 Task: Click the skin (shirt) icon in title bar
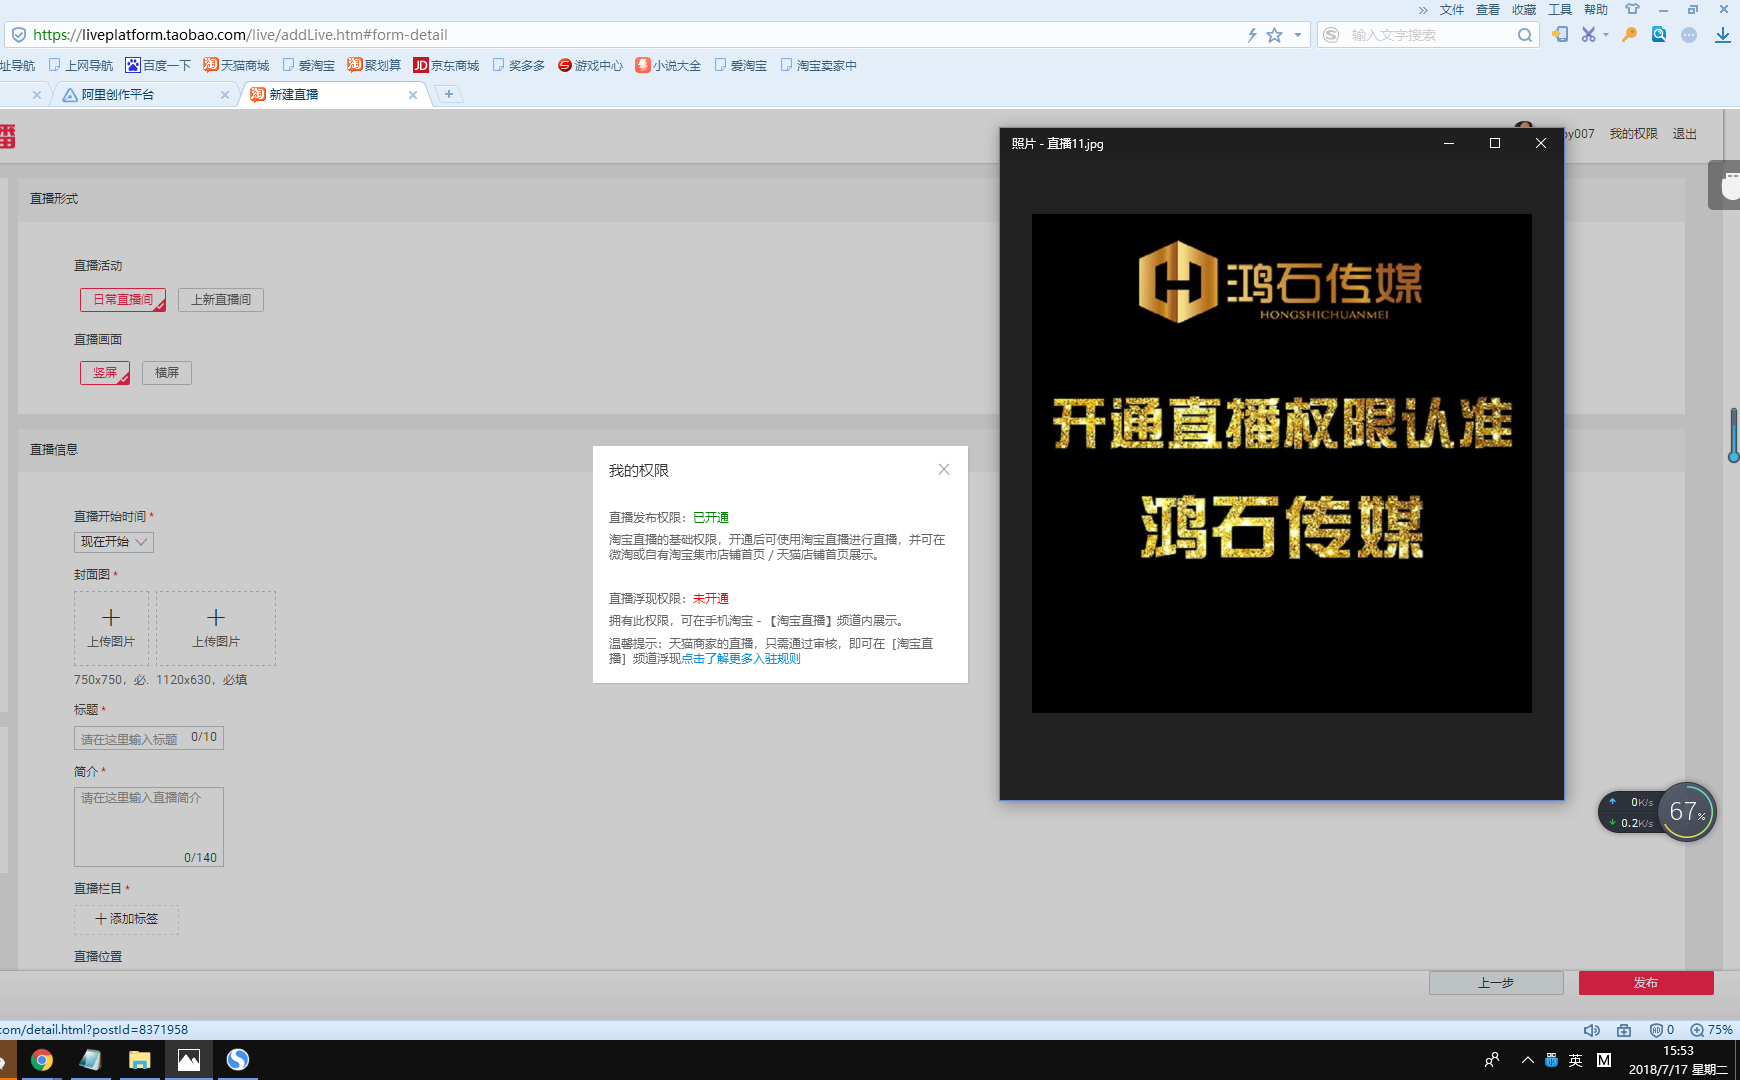1632,9
